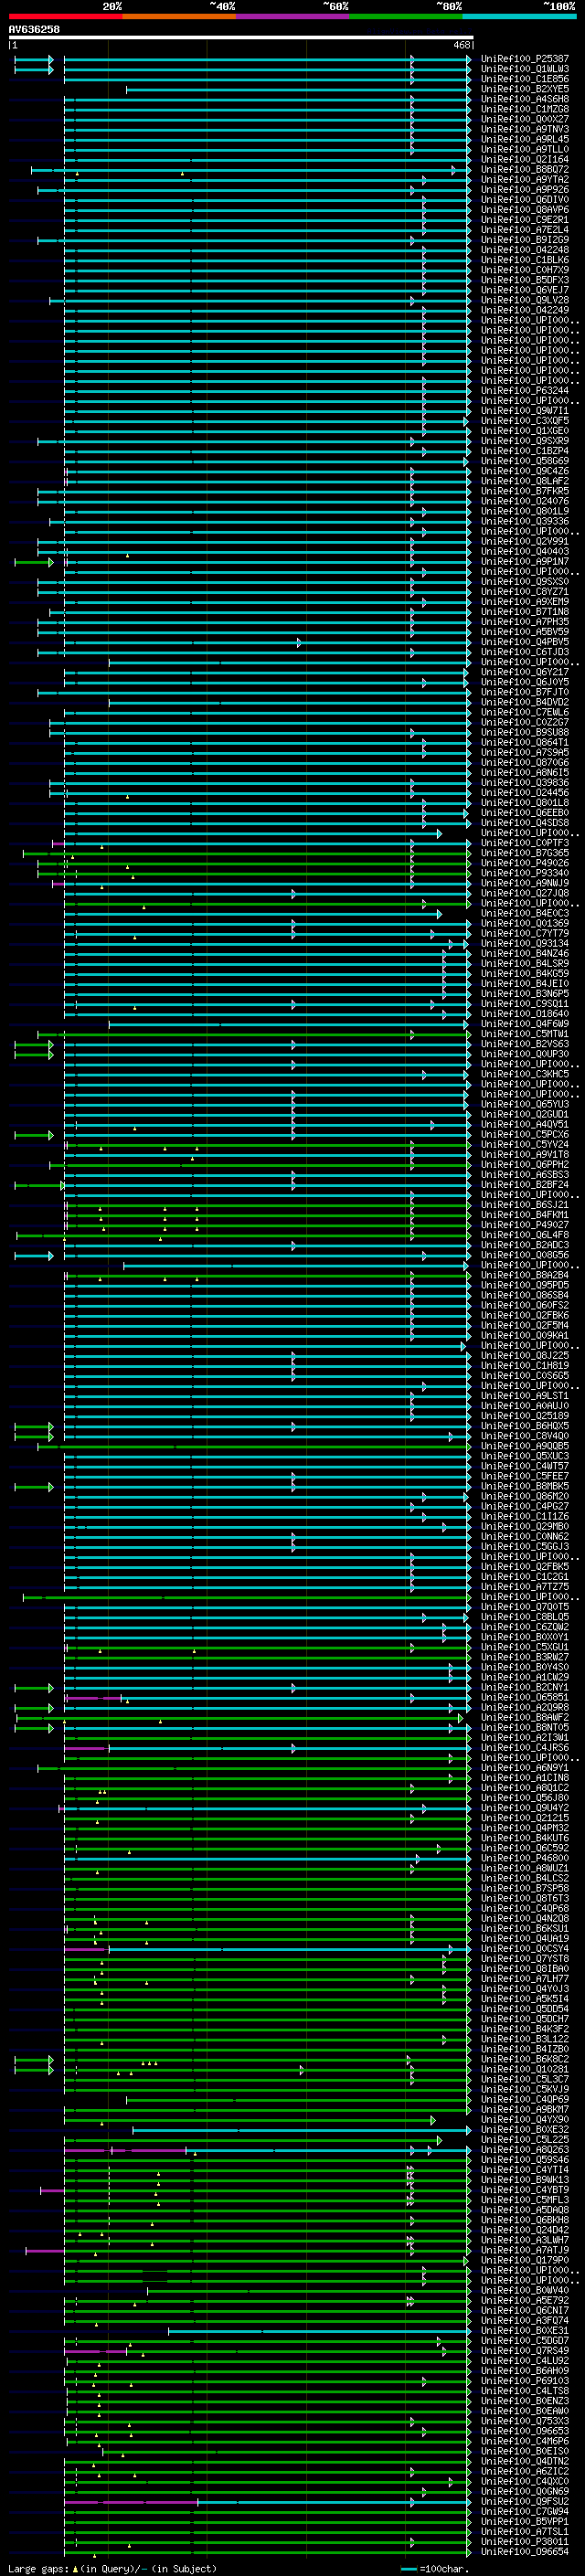The image size is (585, 2576).
Task: Select label UniRef100_C1BLK6
Action: [525, 260]
